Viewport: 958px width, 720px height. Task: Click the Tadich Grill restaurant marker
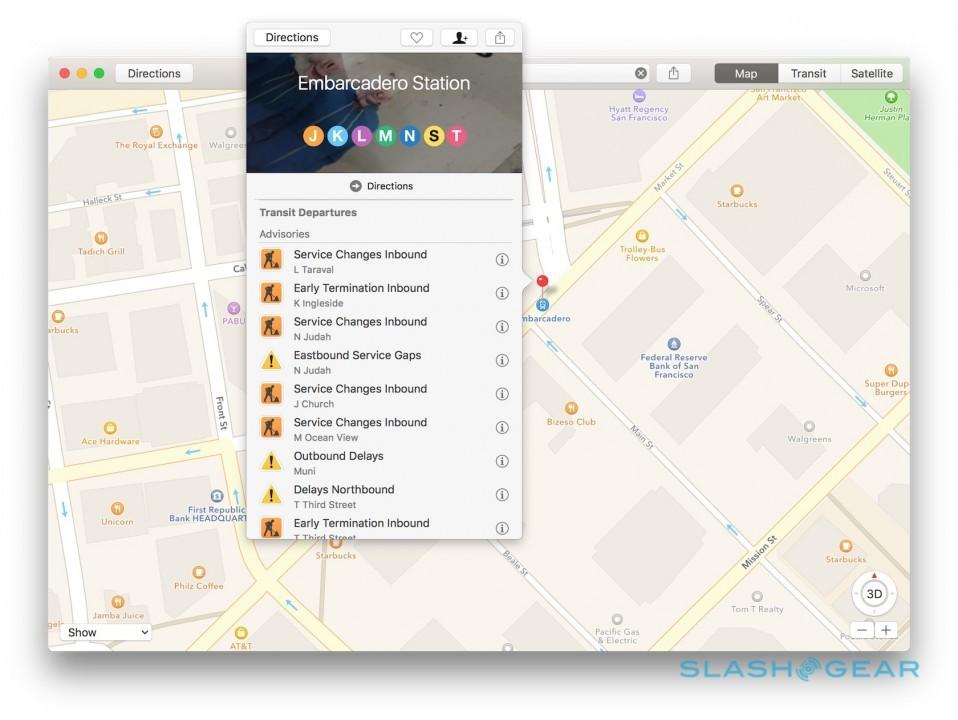coord(101,238)
